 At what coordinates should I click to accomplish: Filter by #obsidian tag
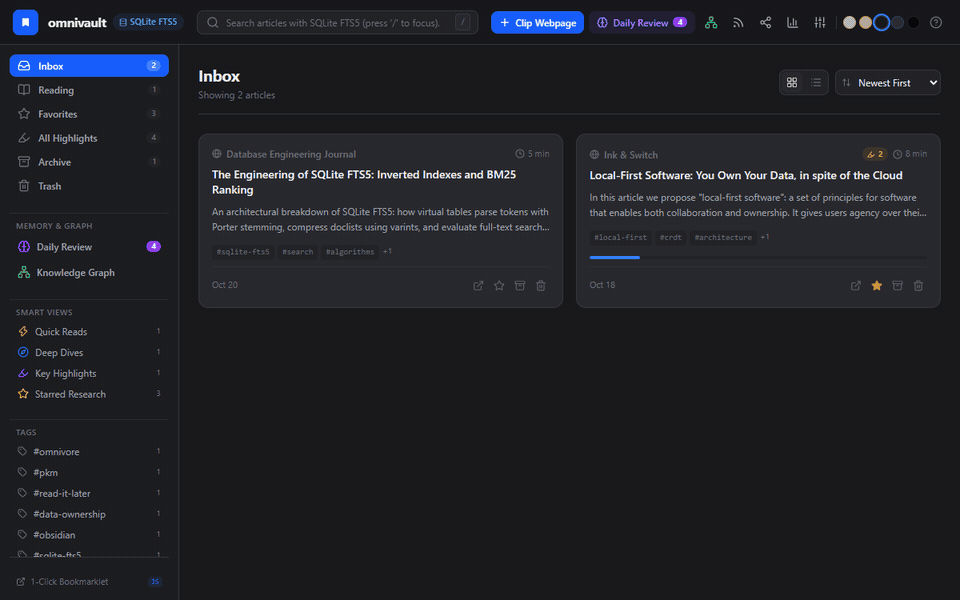click(89, 534)
